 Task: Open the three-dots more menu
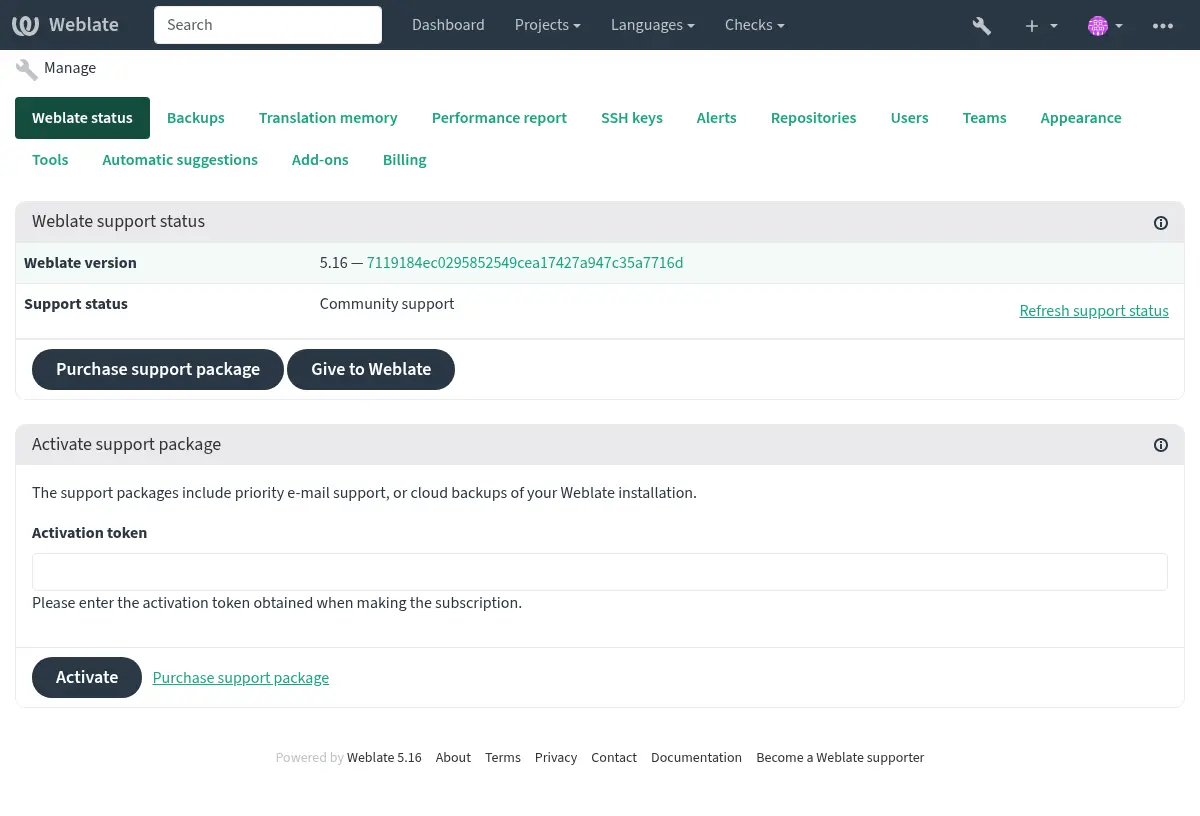[1162, 25]
